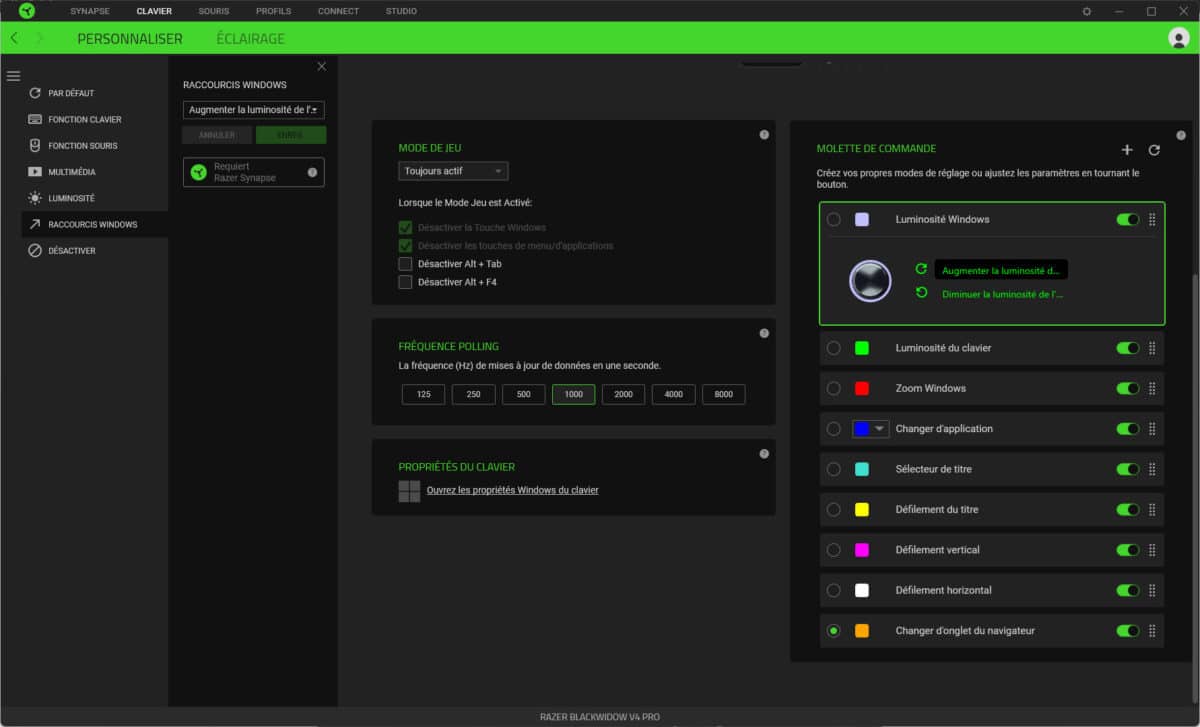Switch to the Souris tab
Screen dimensions: 1200x727
[x=213, y=11]
